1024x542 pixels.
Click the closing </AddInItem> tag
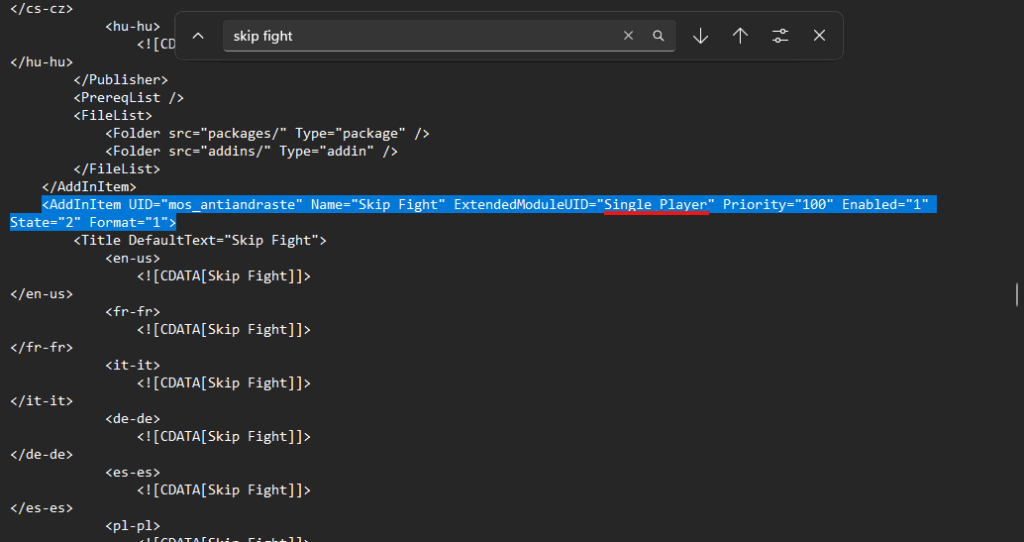point(88,186)
